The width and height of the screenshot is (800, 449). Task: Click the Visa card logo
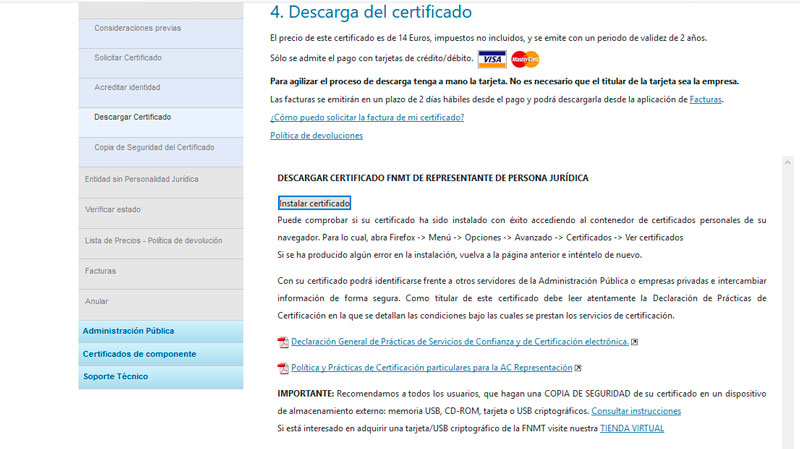492,59
